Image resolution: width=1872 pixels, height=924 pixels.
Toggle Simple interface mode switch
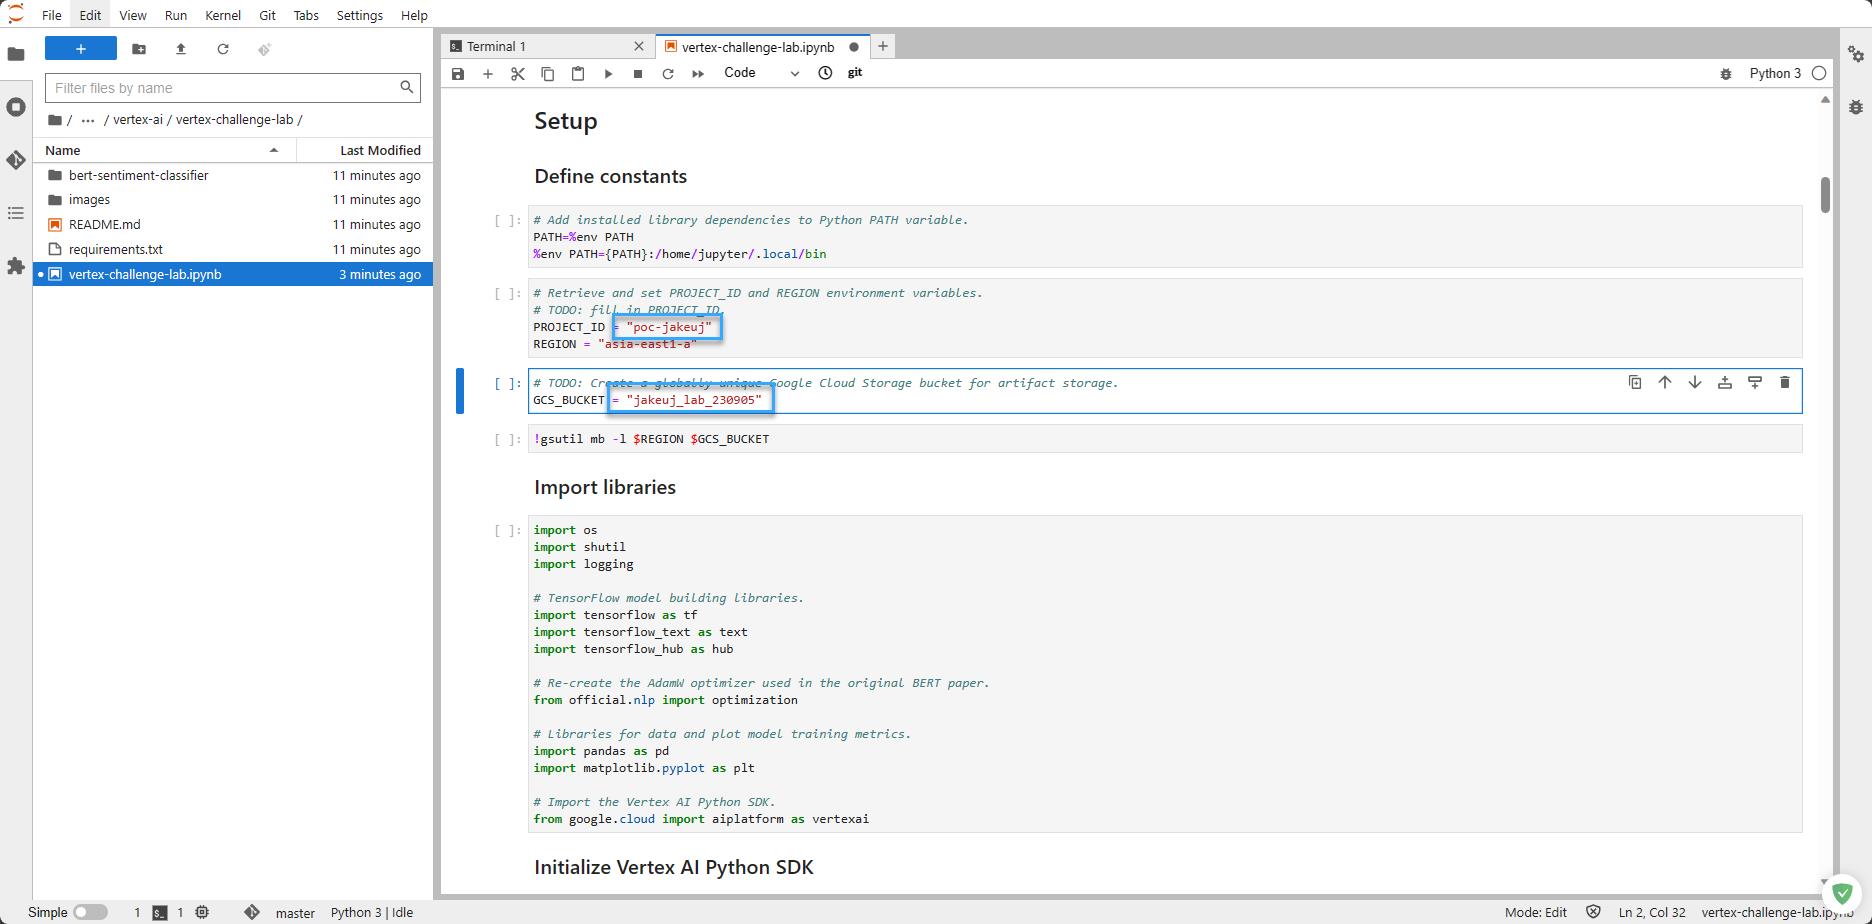point(90,912)
